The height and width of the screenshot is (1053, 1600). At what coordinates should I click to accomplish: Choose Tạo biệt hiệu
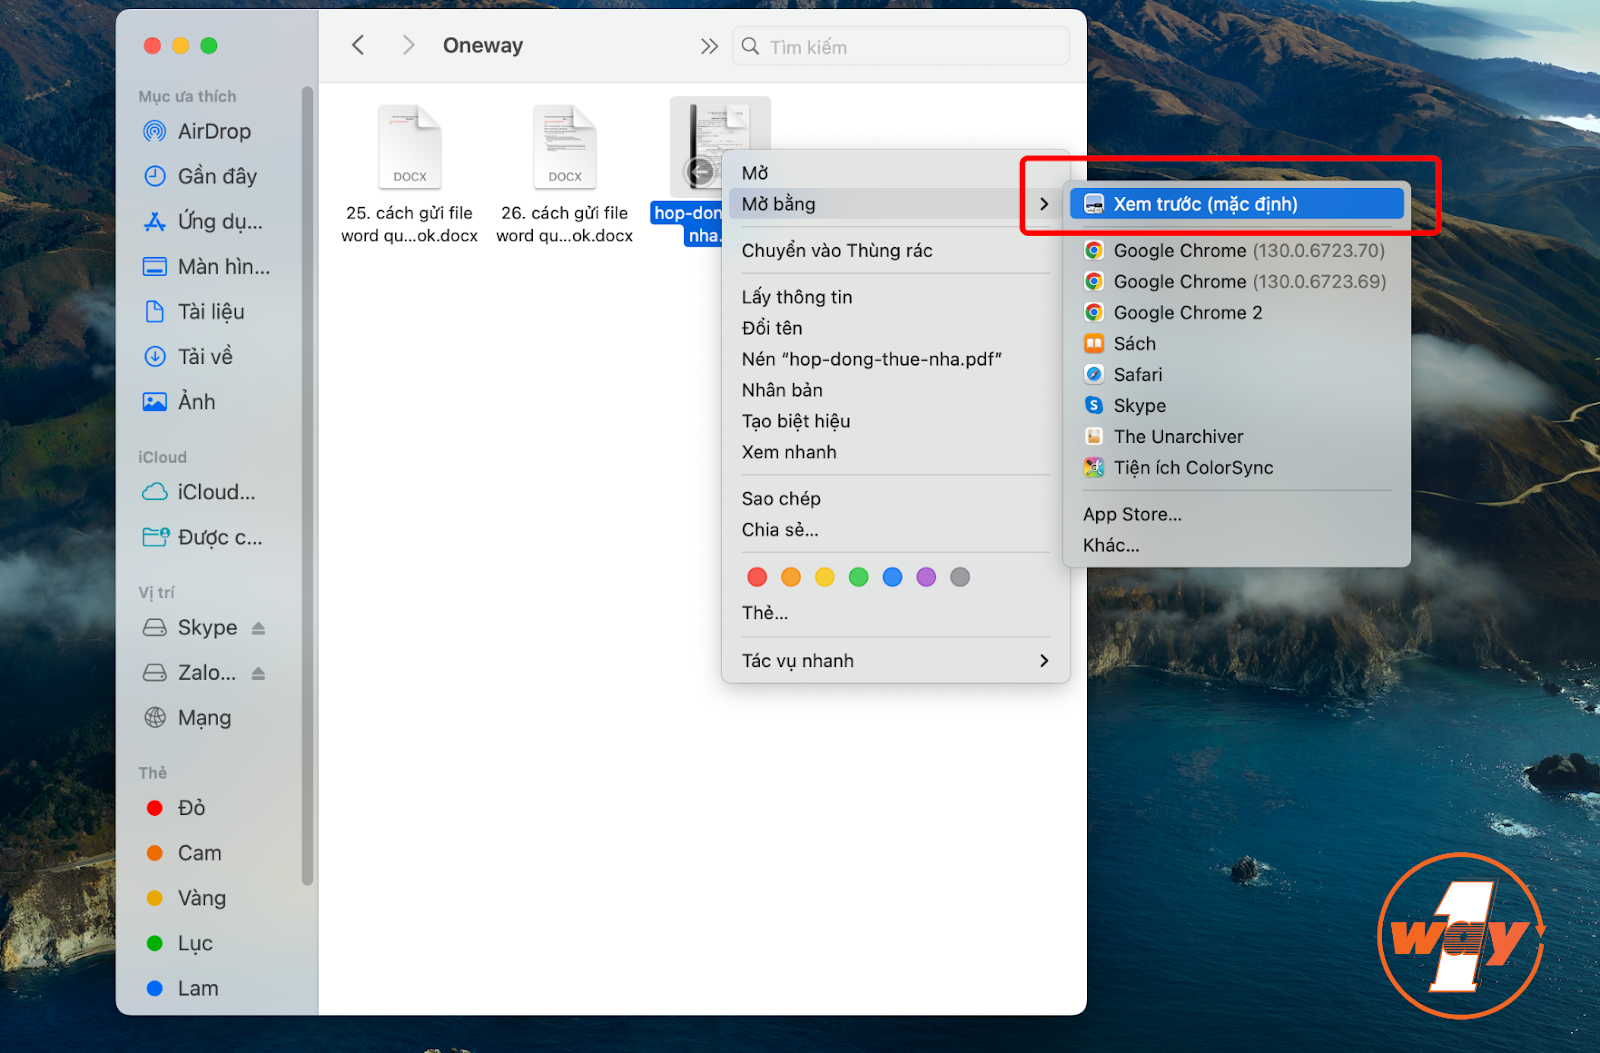pyautogui.click(x=895, y=421)
